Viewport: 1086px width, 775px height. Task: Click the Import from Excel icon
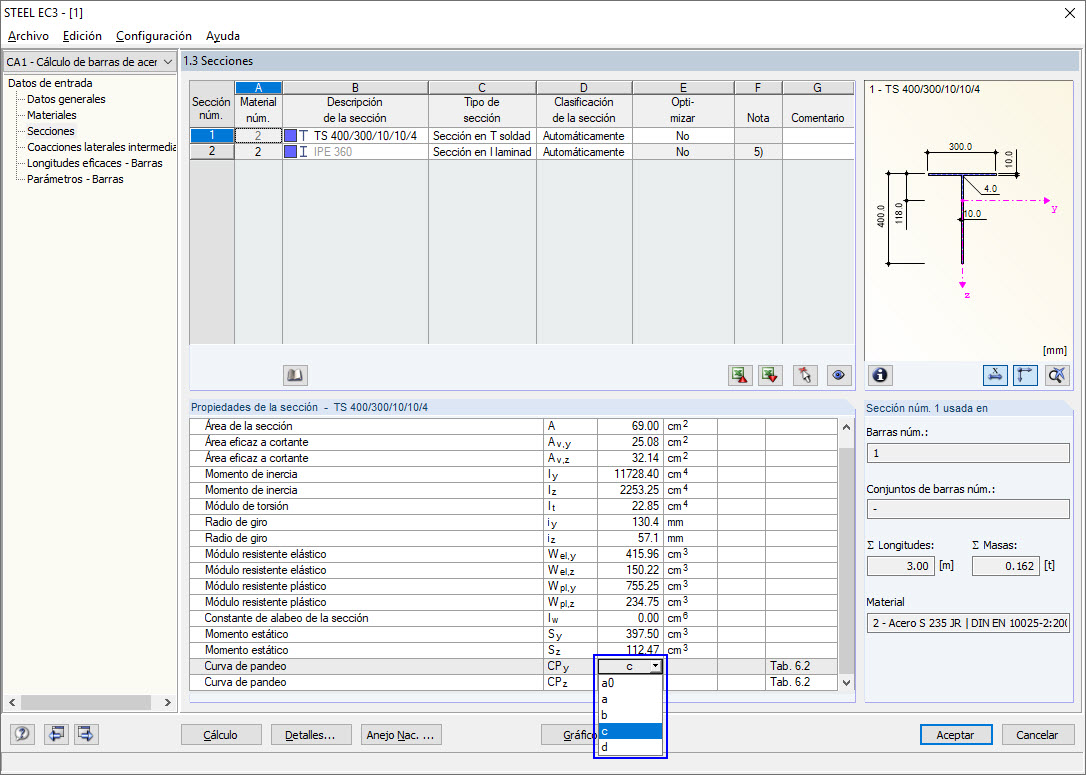coord(770,375)
